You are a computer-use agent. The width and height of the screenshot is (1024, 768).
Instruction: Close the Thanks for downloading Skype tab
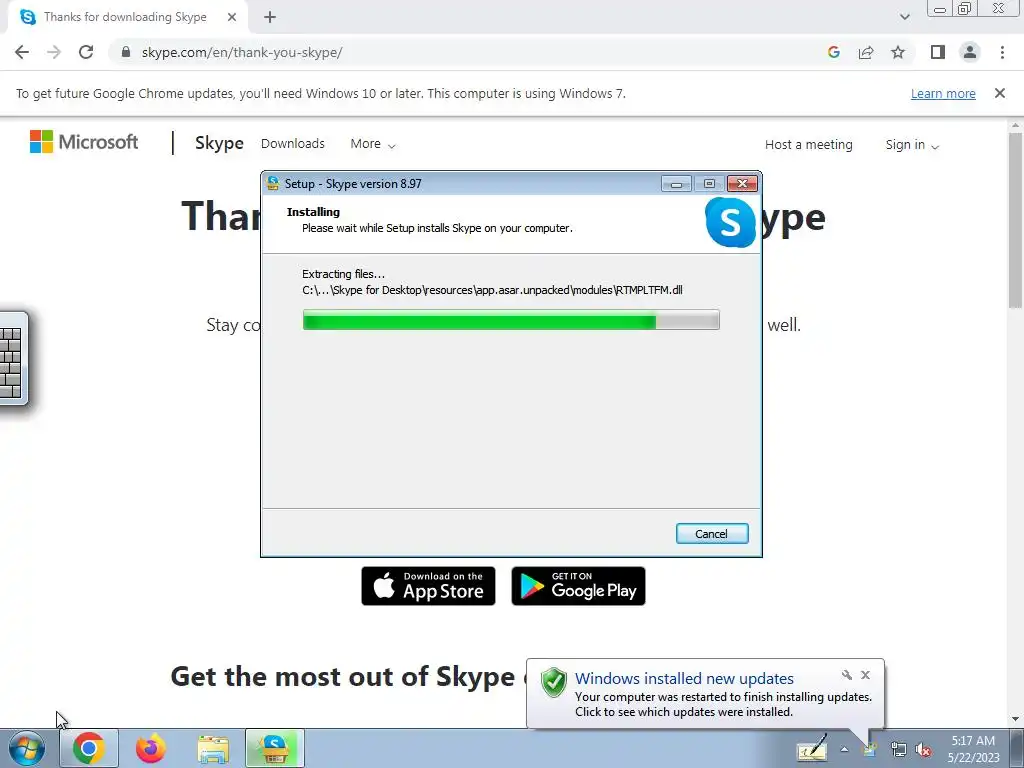[232, 17]
